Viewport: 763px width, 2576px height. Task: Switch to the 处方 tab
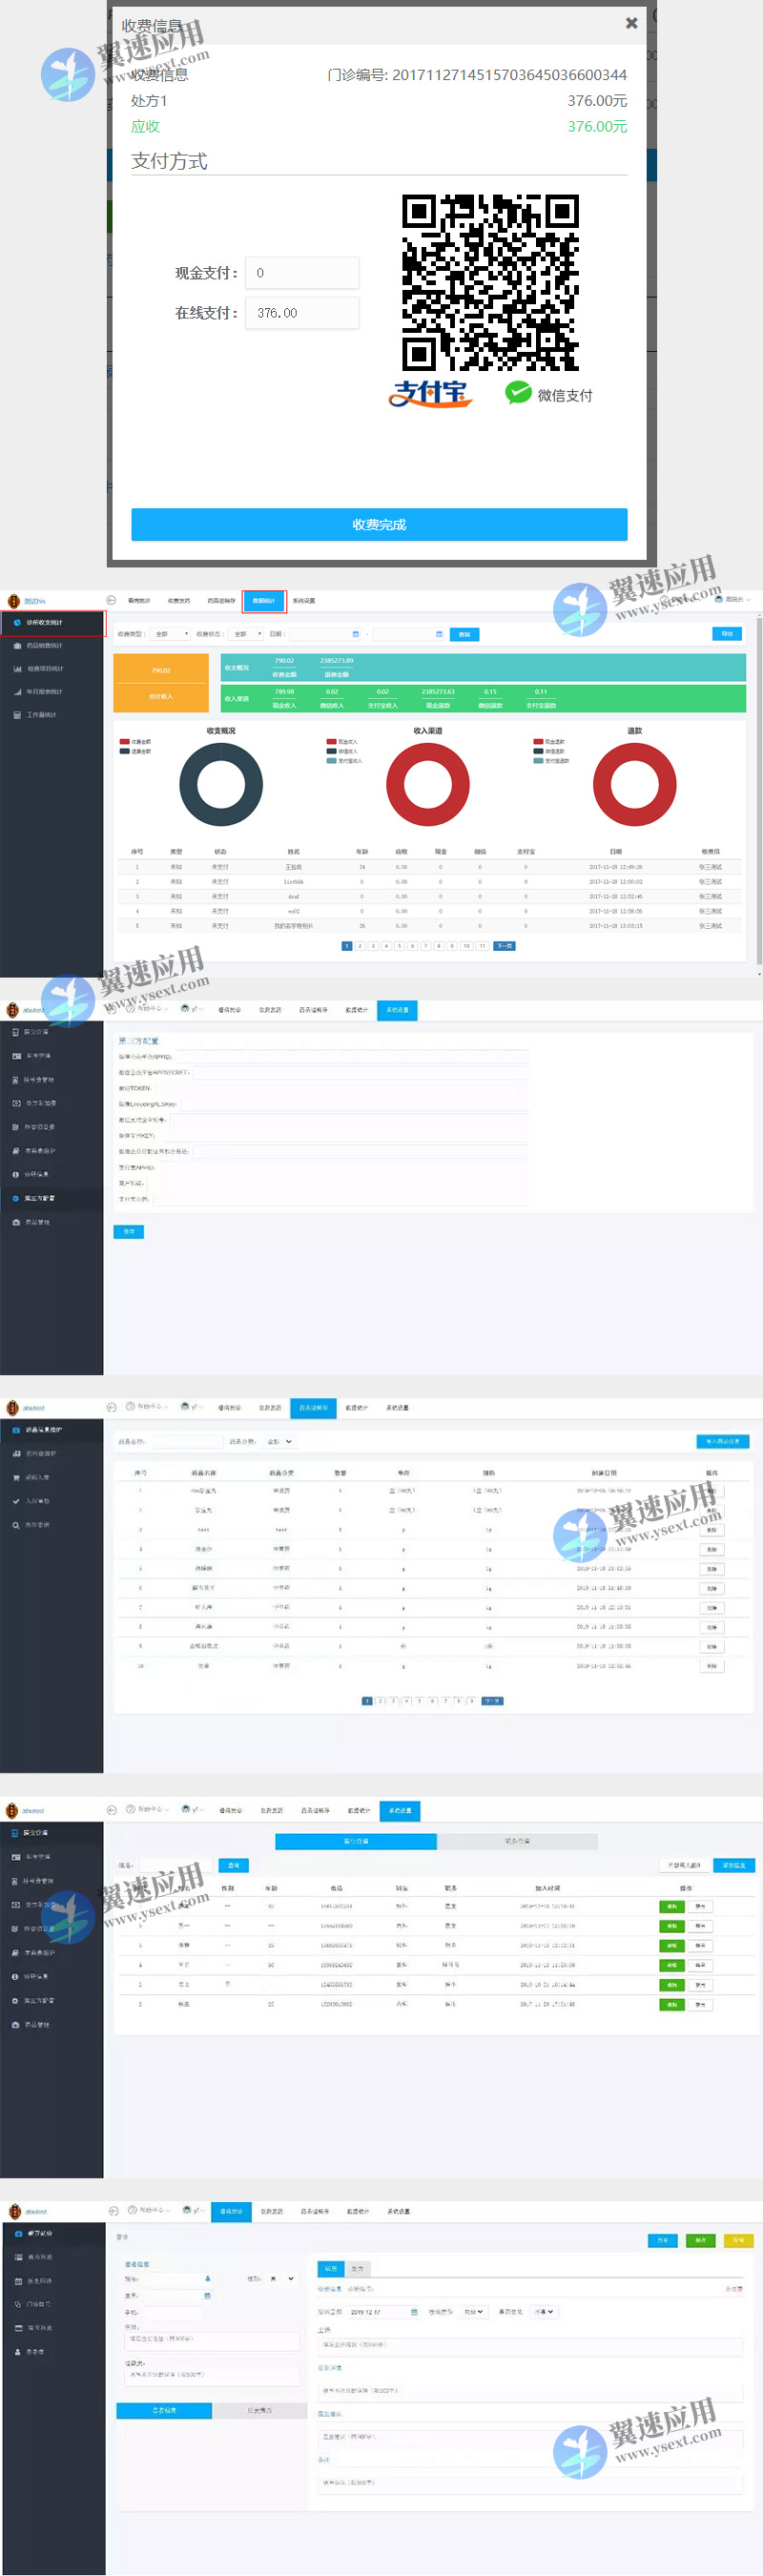click(357, 2269)
